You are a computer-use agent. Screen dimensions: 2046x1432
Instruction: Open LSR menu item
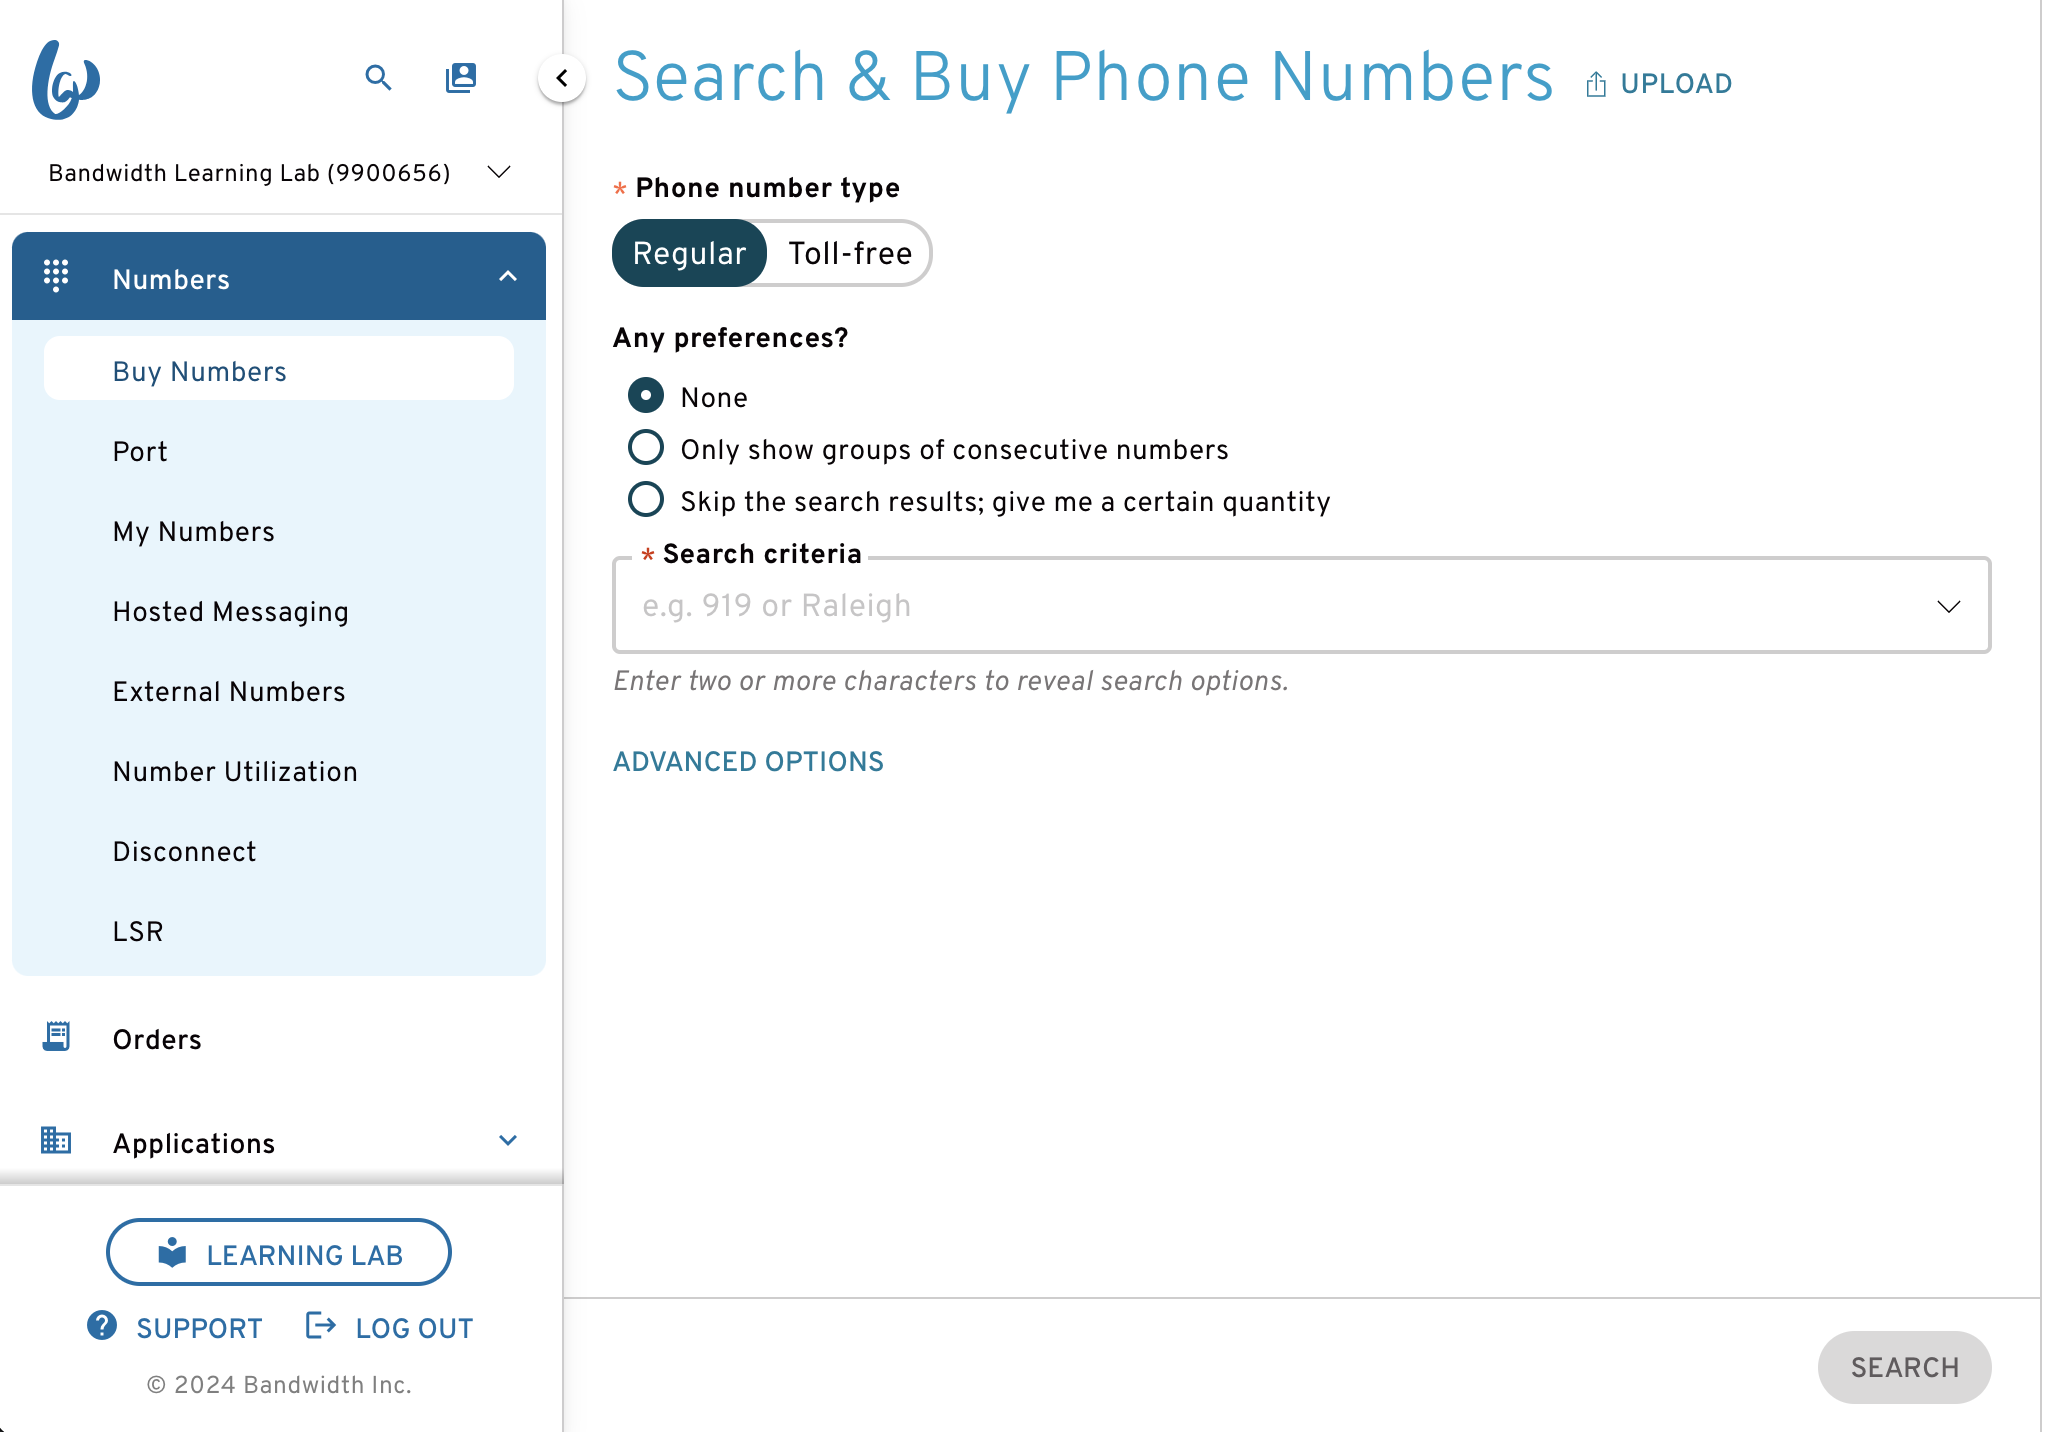(279, 932)
